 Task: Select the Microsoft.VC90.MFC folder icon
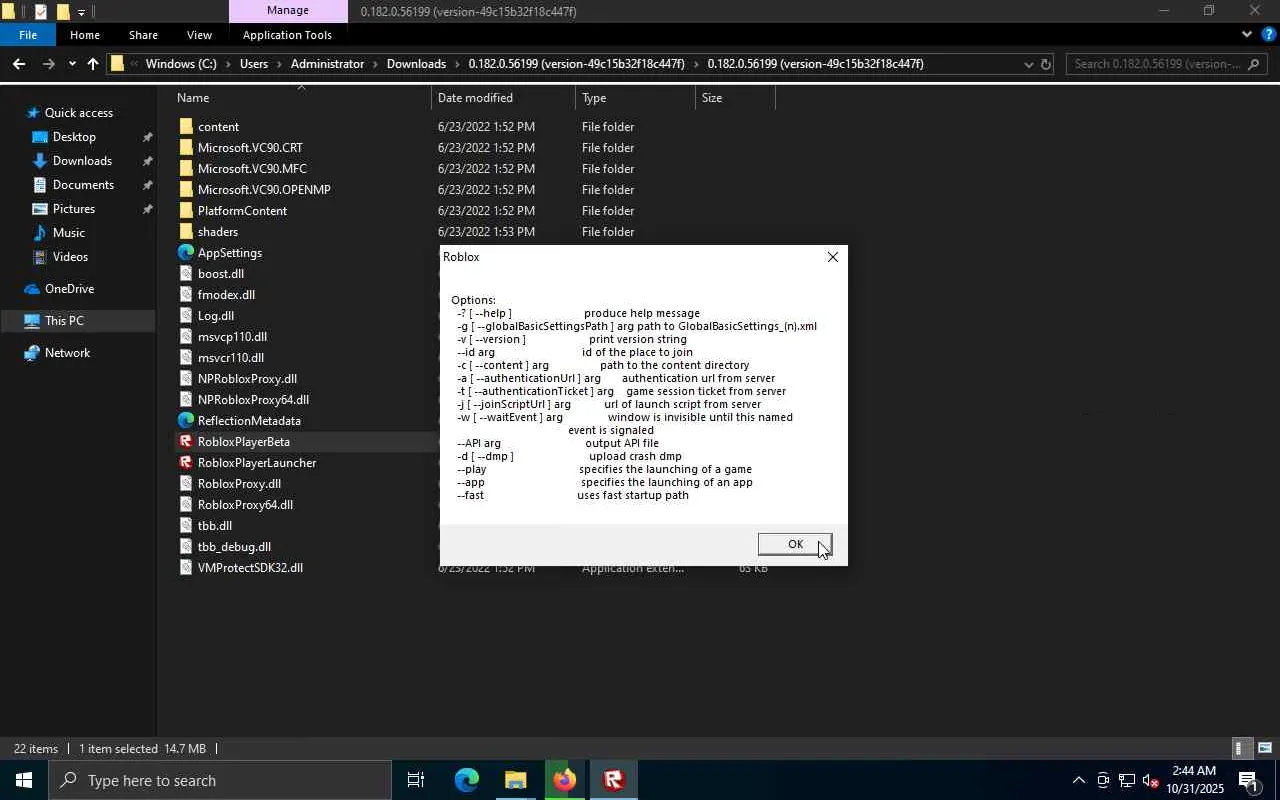[186, 169]
